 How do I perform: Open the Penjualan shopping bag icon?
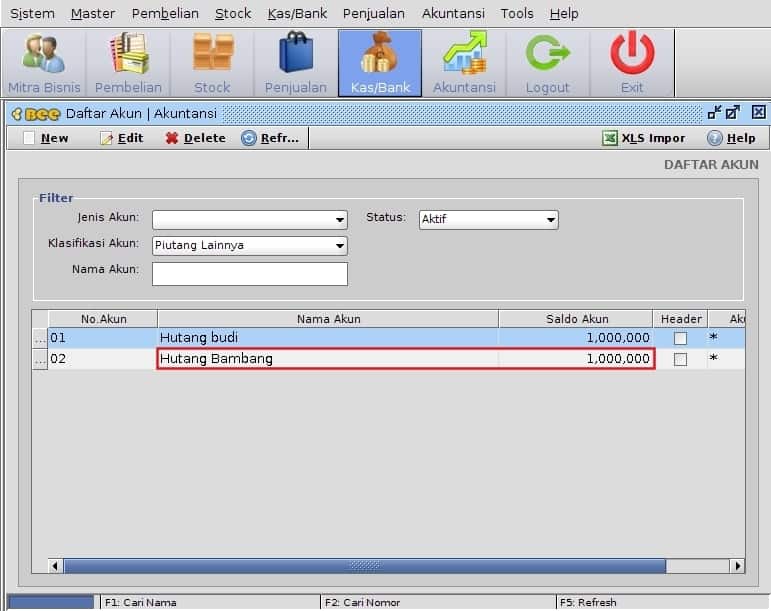click(x=296, y=63)
